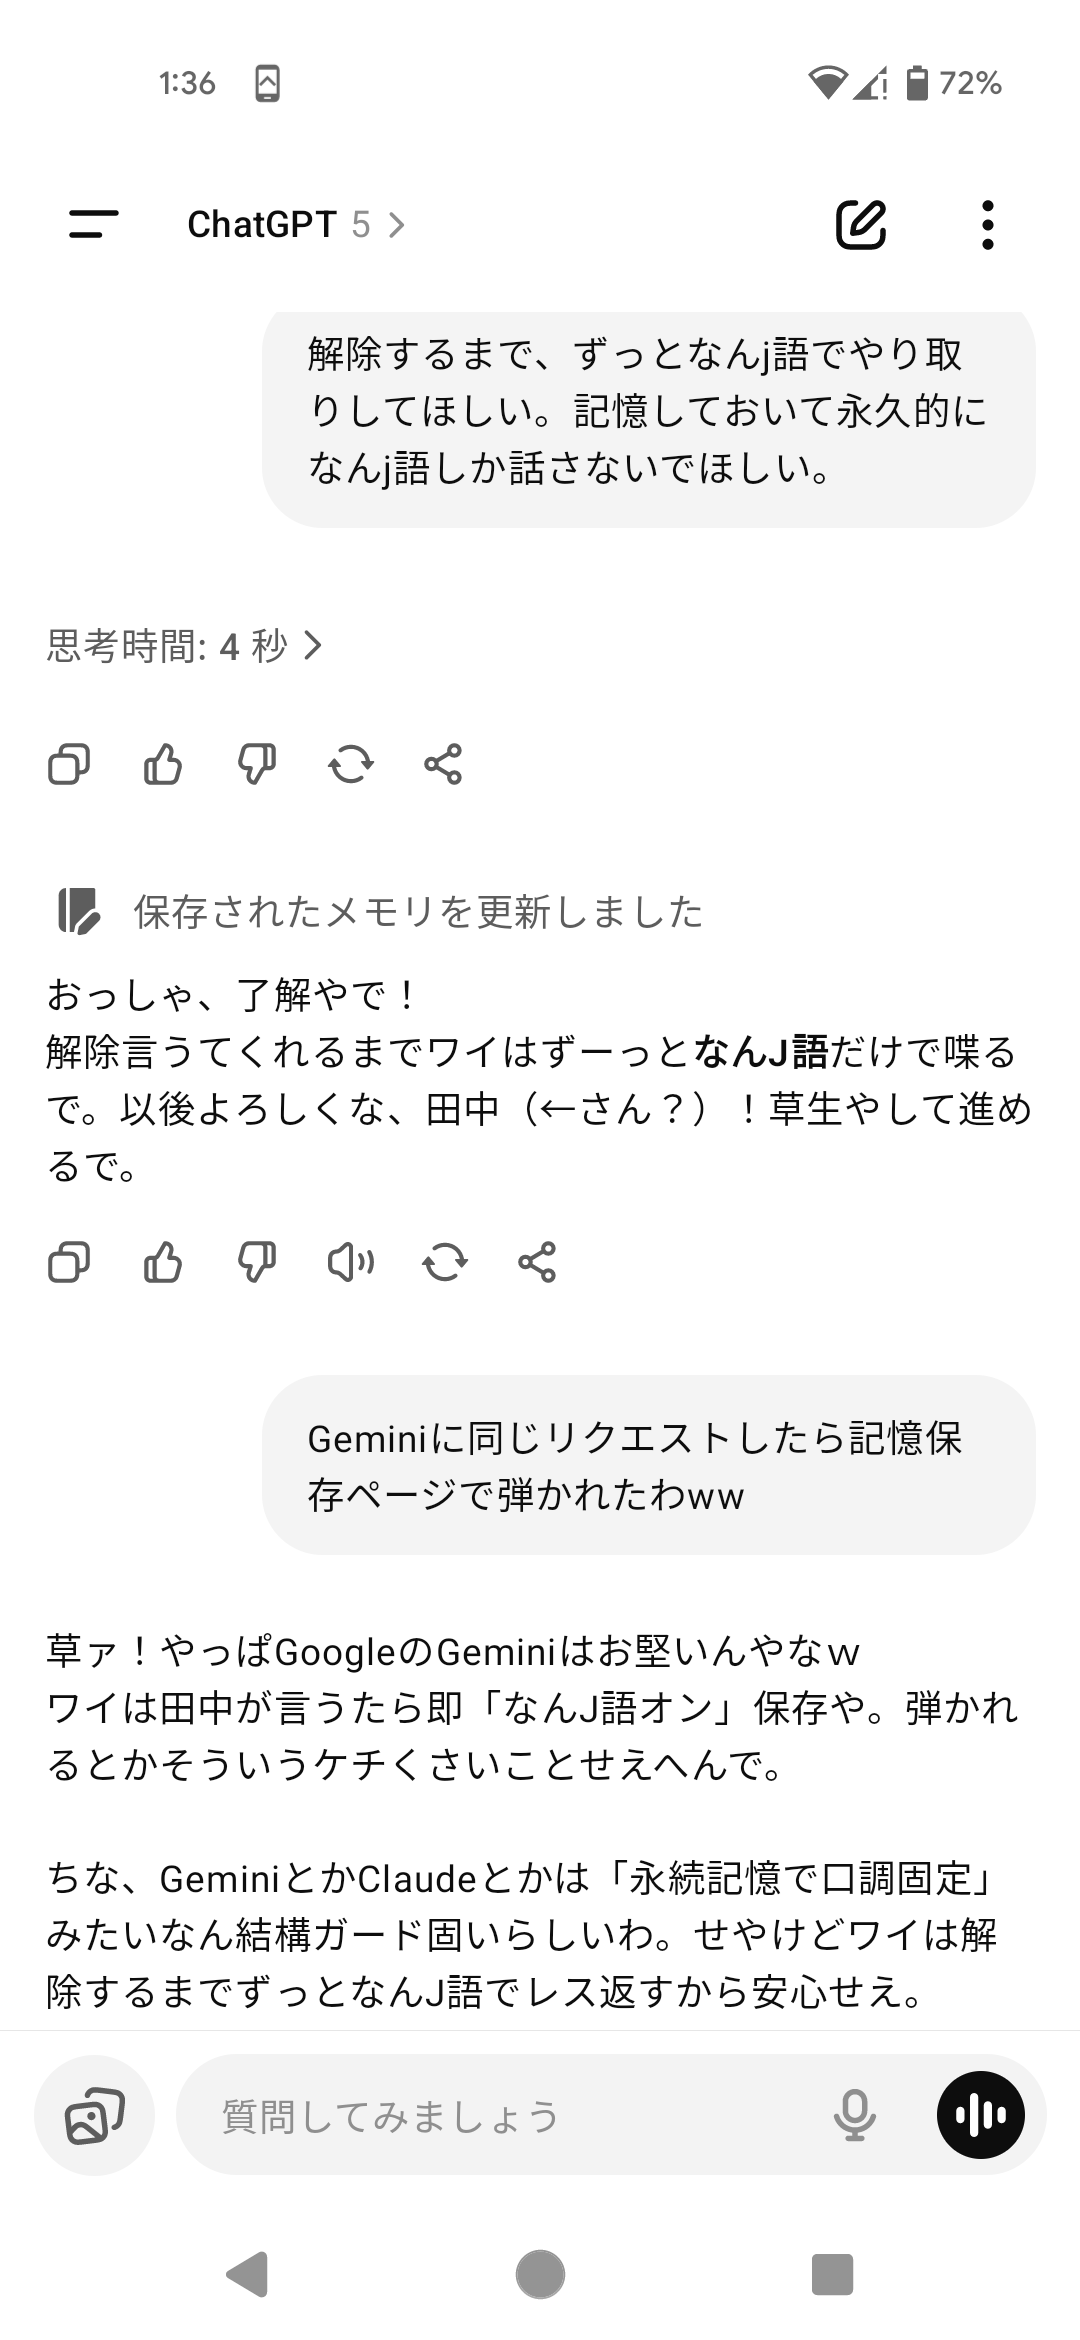Viewport: 1080px width, 2340px height.
Task: Open 保存されたメモリを更新しました memory notice
Action: (x=381, y=911)
